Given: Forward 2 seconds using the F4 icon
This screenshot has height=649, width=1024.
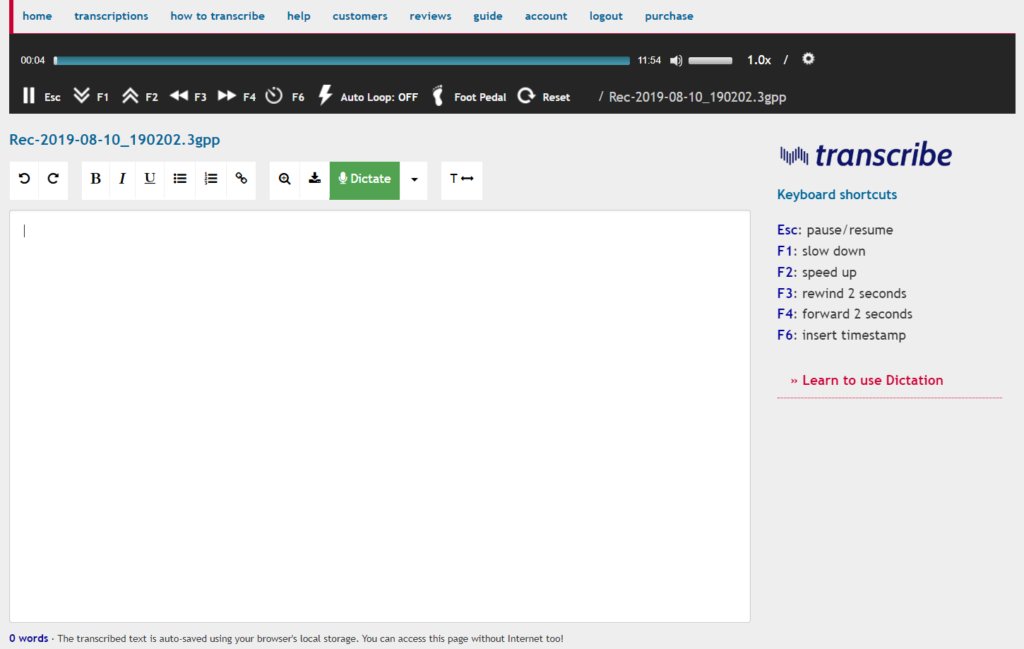Looking at the screenshot, I should click(227, 96).
